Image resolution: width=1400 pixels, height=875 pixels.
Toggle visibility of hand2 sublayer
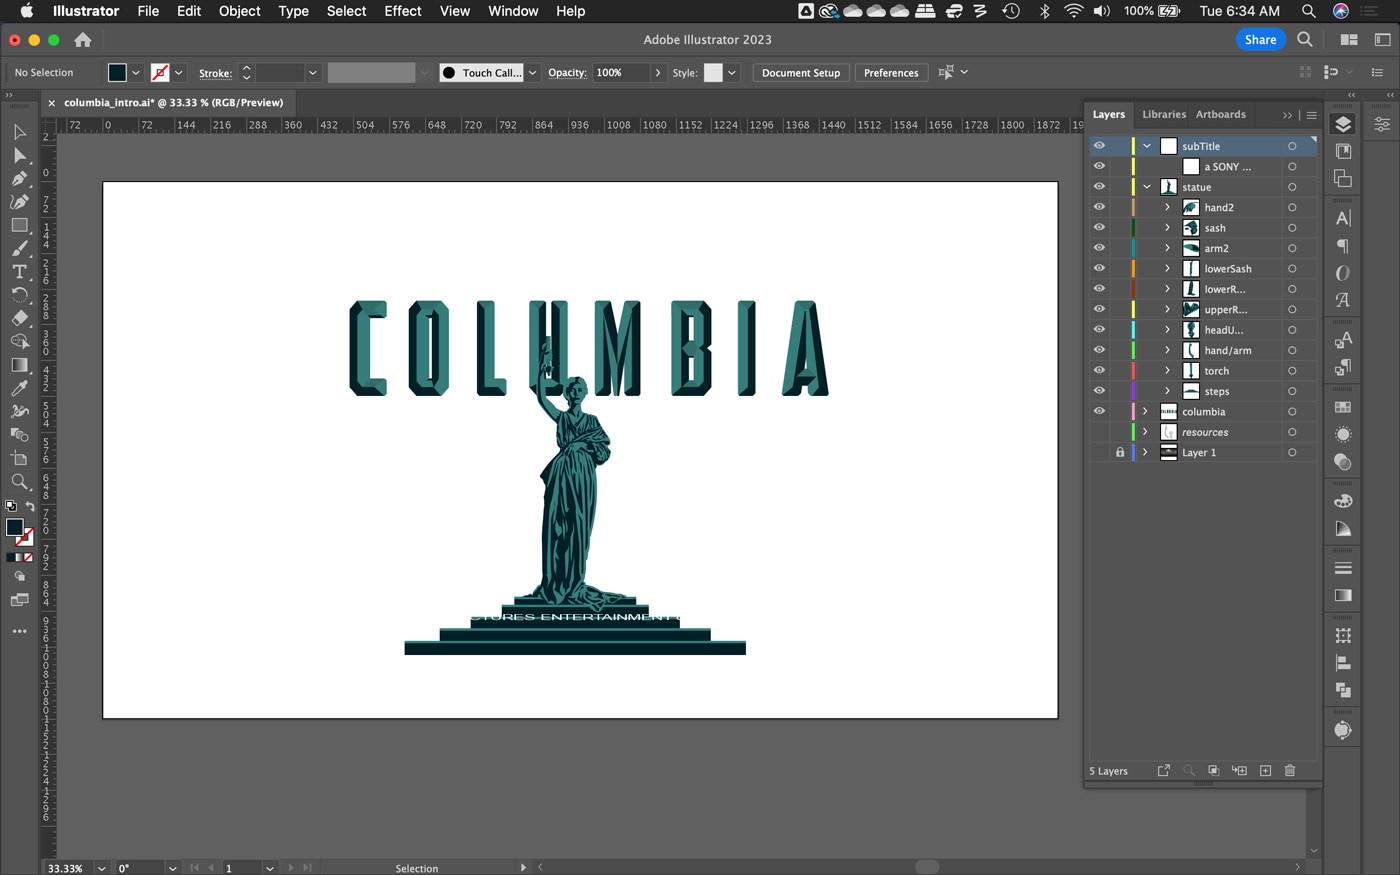1099,207
